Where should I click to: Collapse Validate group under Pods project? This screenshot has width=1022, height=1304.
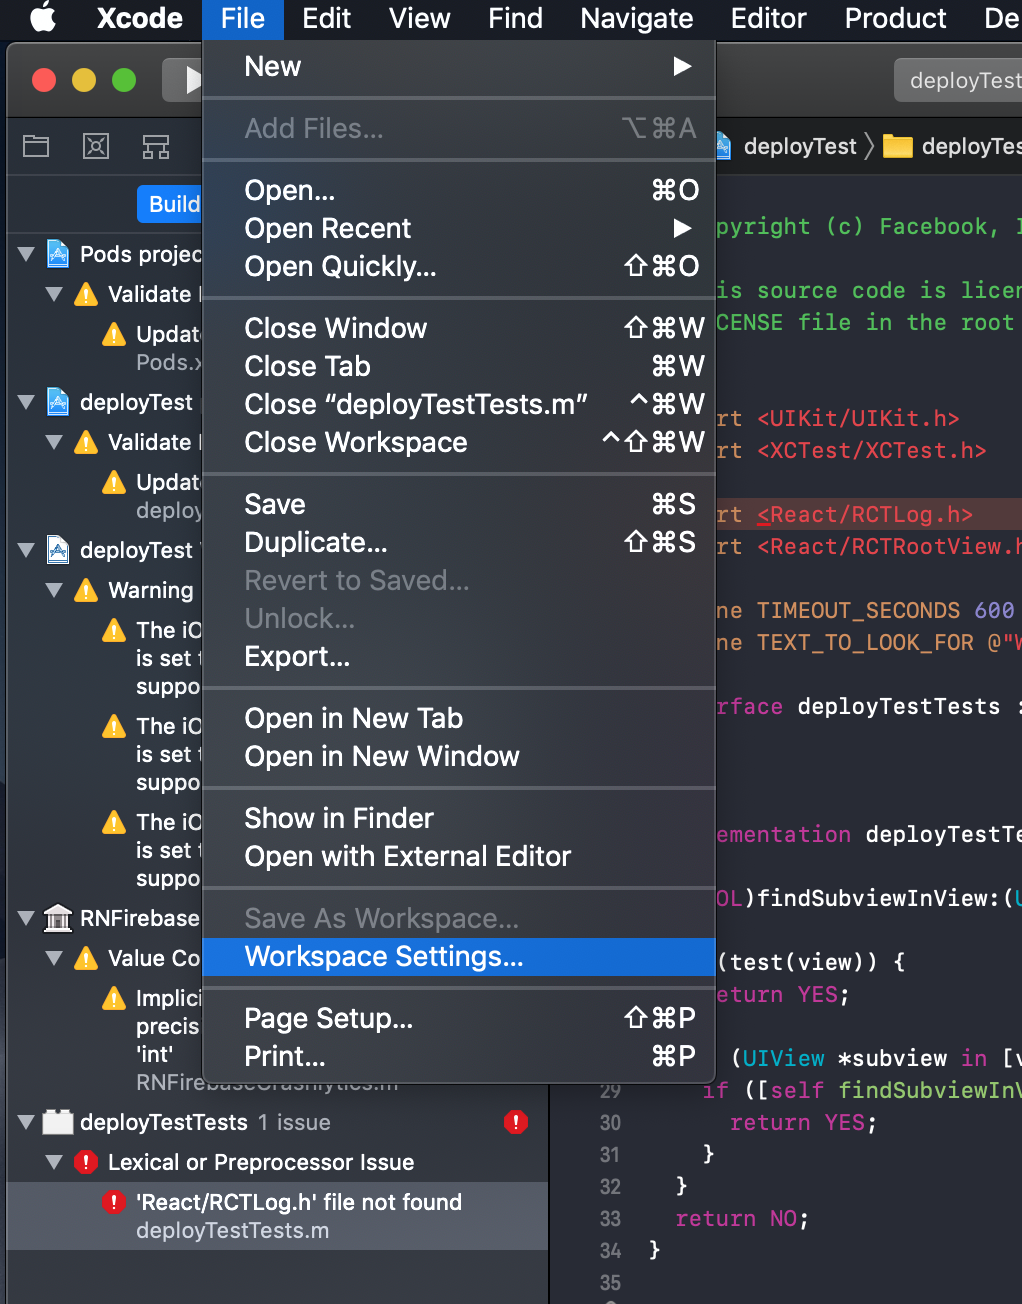(55, 294)
